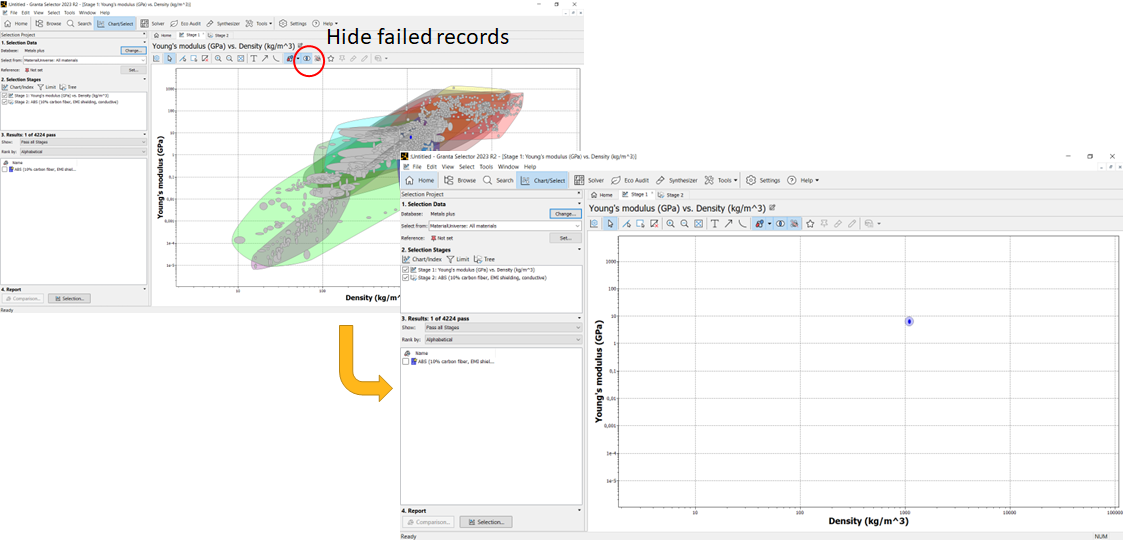Open Select from dropdown in front window
1123x540 pixels.
pos(504,226)
